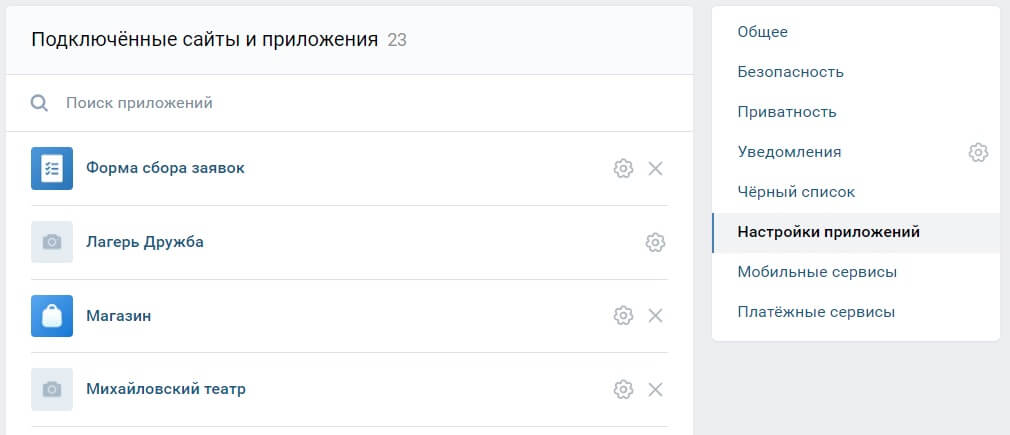
Task: Open settings gear for Форма сбора заявок
Action: point(623,168)
